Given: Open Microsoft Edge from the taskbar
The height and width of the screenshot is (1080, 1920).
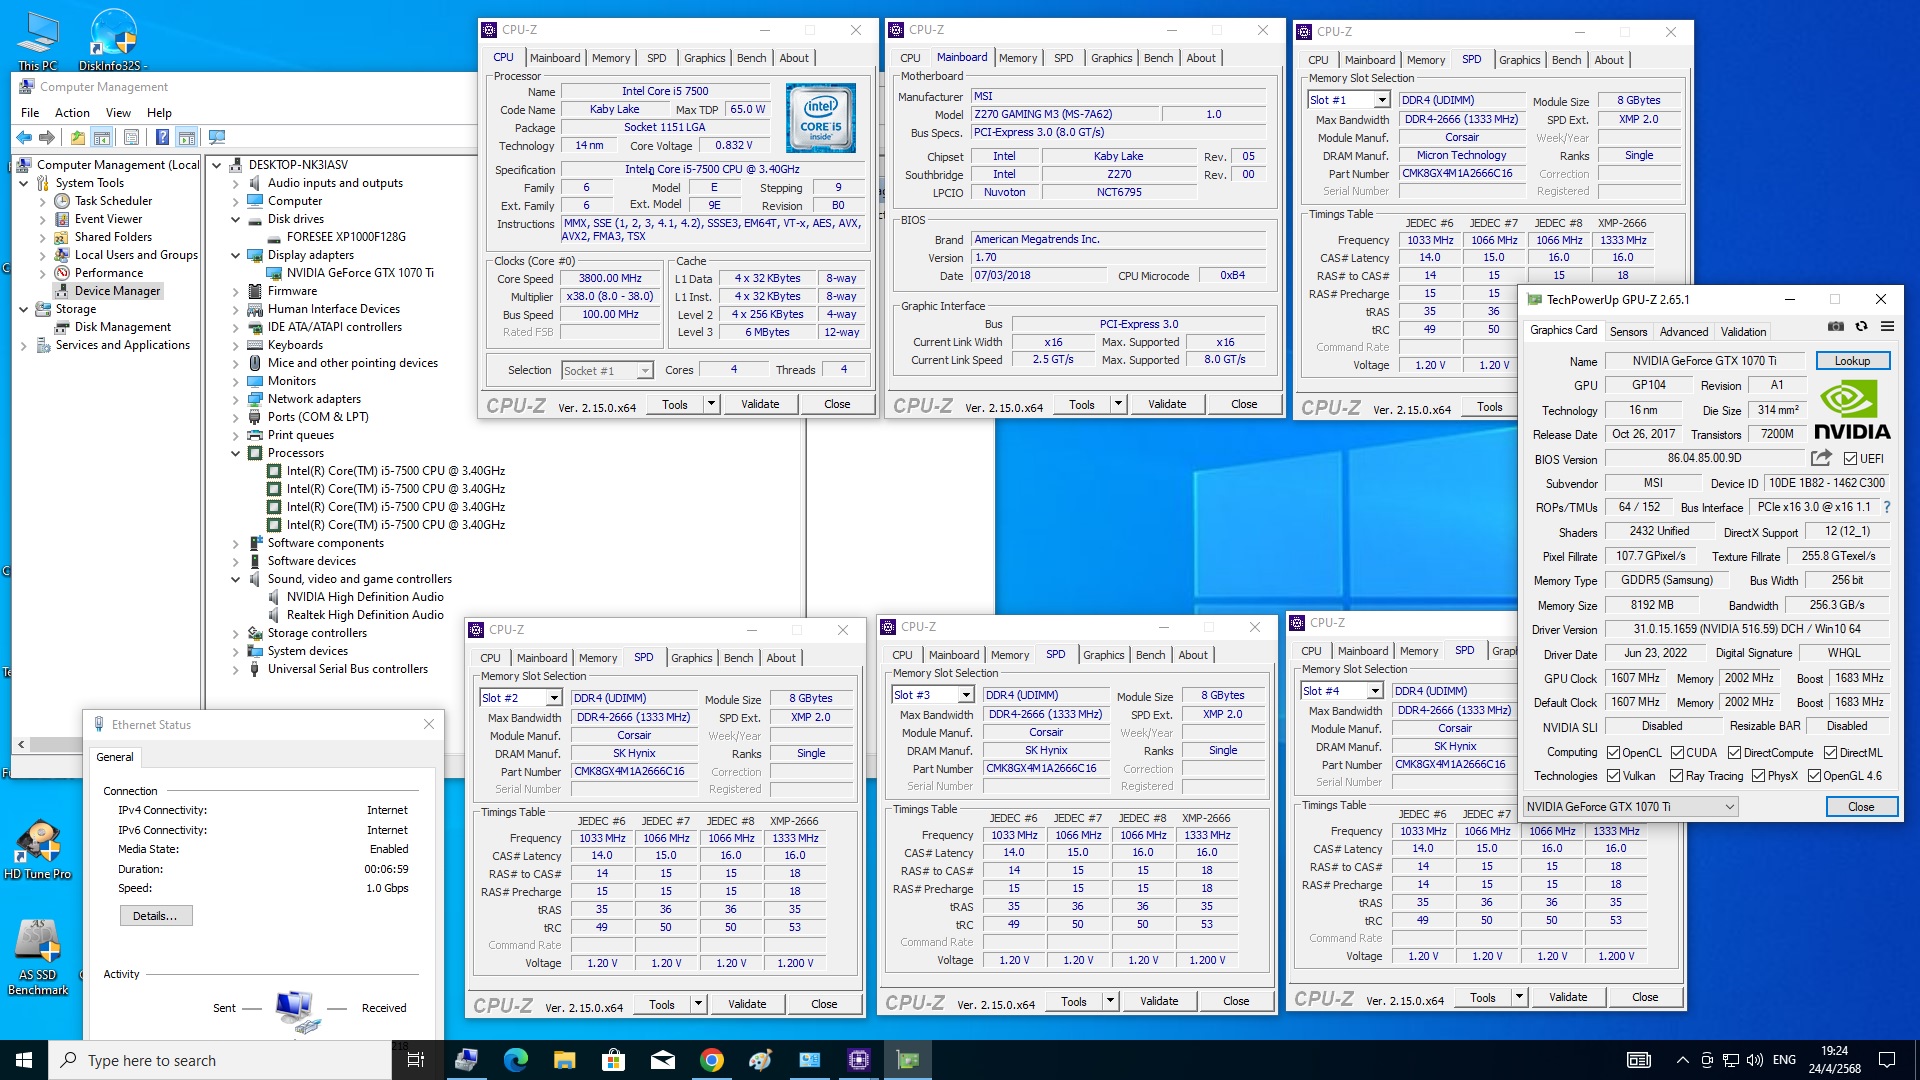Looking at the screenshot, I should pyautogui.click(x=515, y=1060).
